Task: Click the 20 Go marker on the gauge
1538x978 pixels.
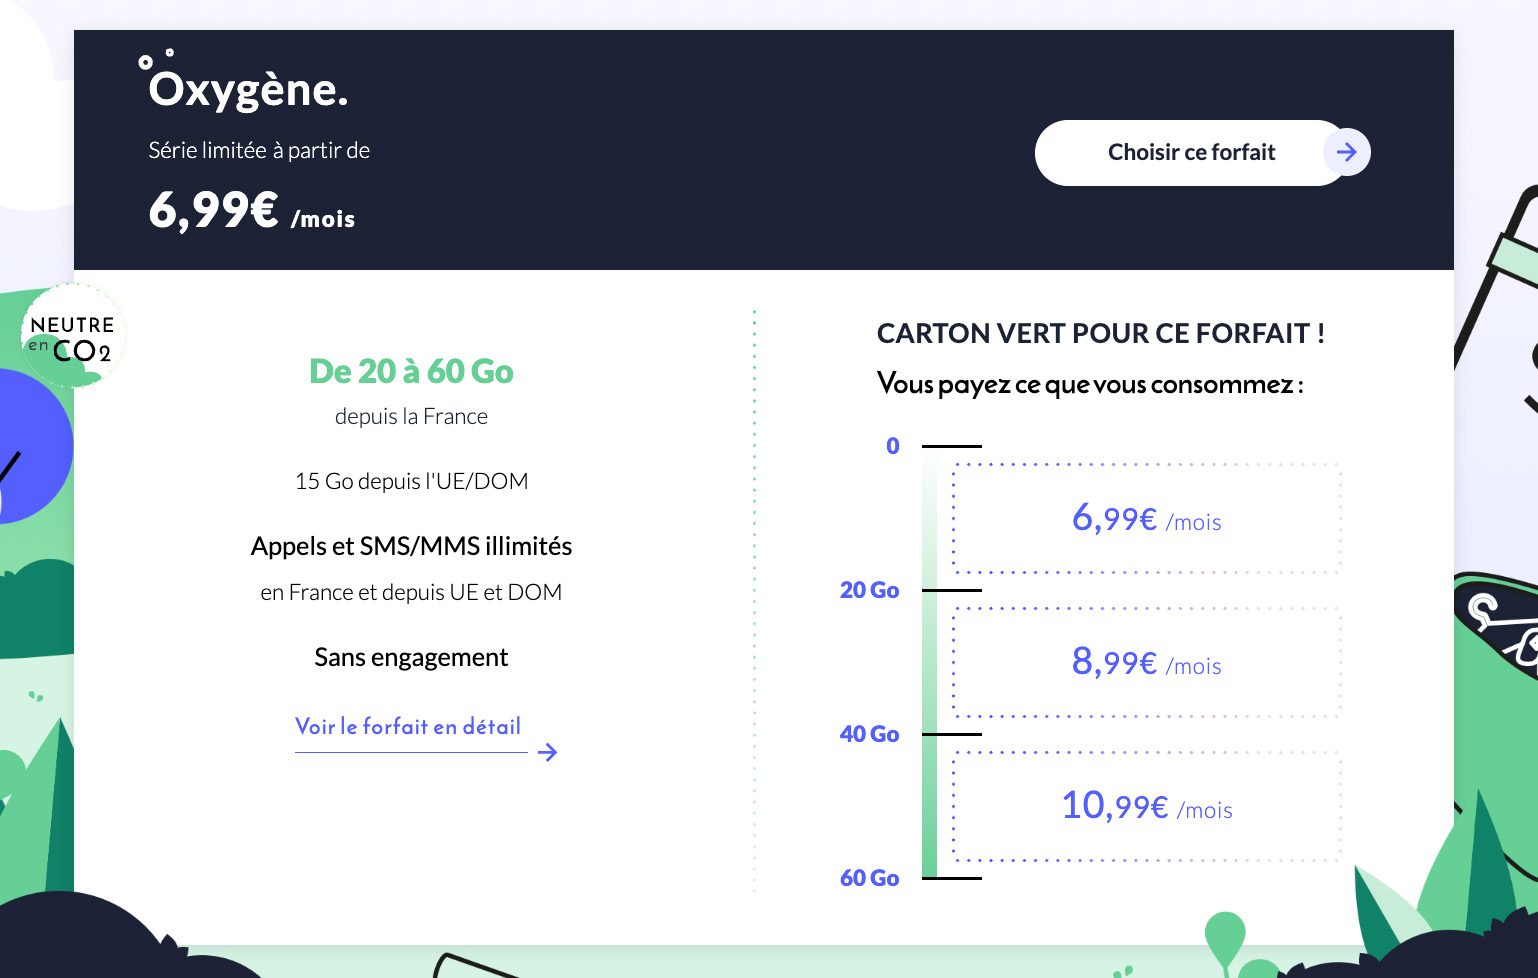Action: coord(870,590)
